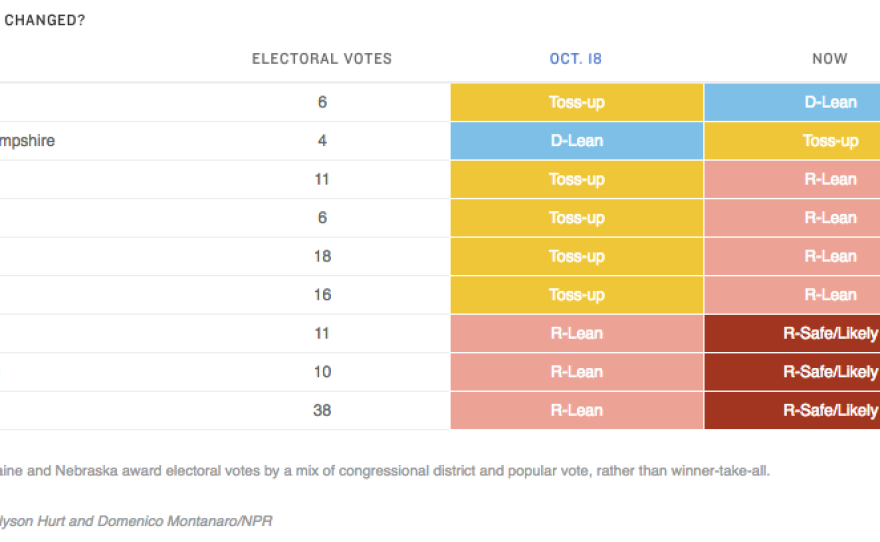This screenshot has height=542, width=880.
Task: Click the 16 electoral votes cell
Action: tap(322, 295)
